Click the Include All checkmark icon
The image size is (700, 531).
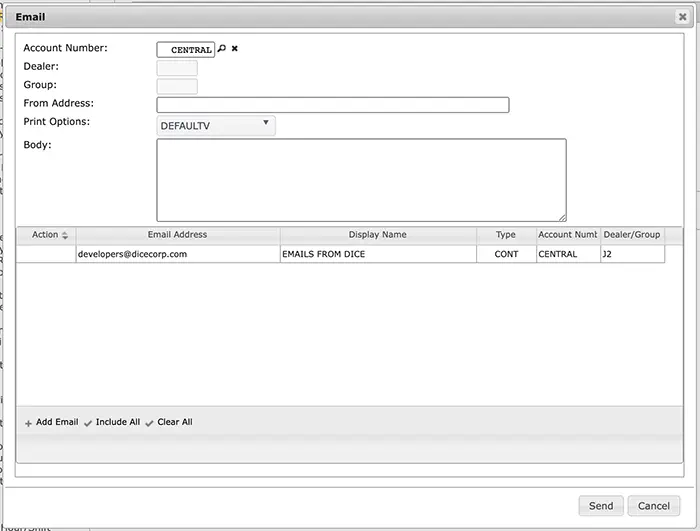88,423
